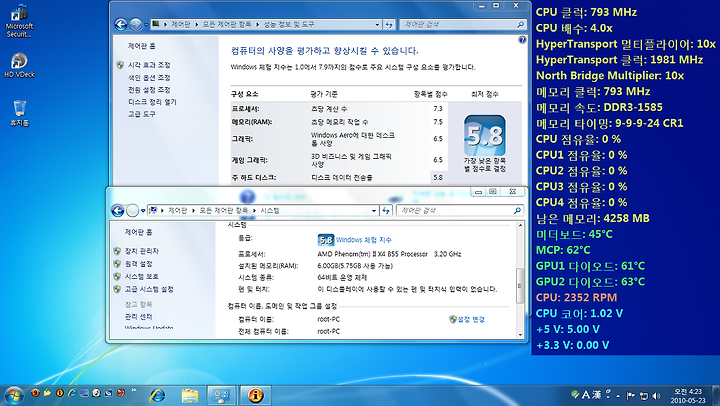Expand arrow after 제어판 in 시스템 breadcrumb

coord(193,211)
